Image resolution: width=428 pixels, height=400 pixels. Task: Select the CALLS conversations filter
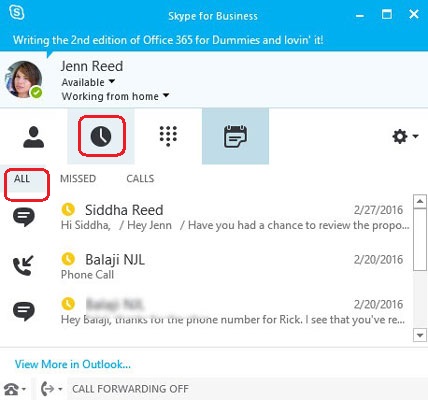pos(140,179)
